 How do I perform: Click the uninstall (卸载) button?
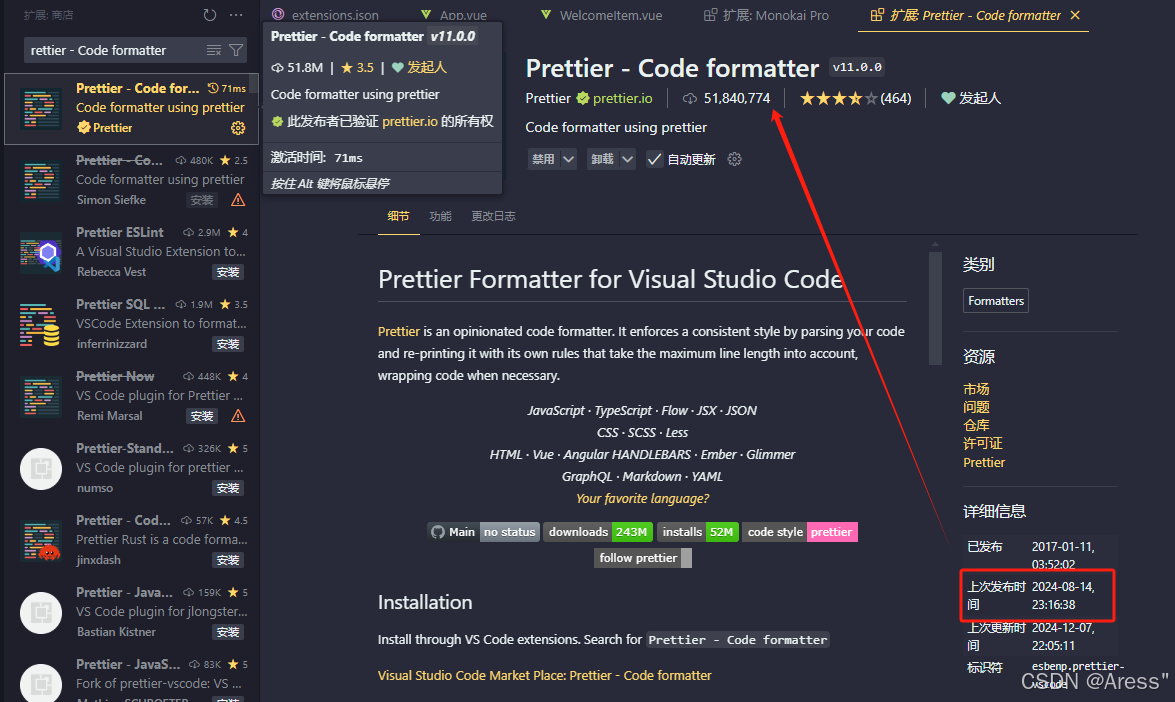point(602,159)
